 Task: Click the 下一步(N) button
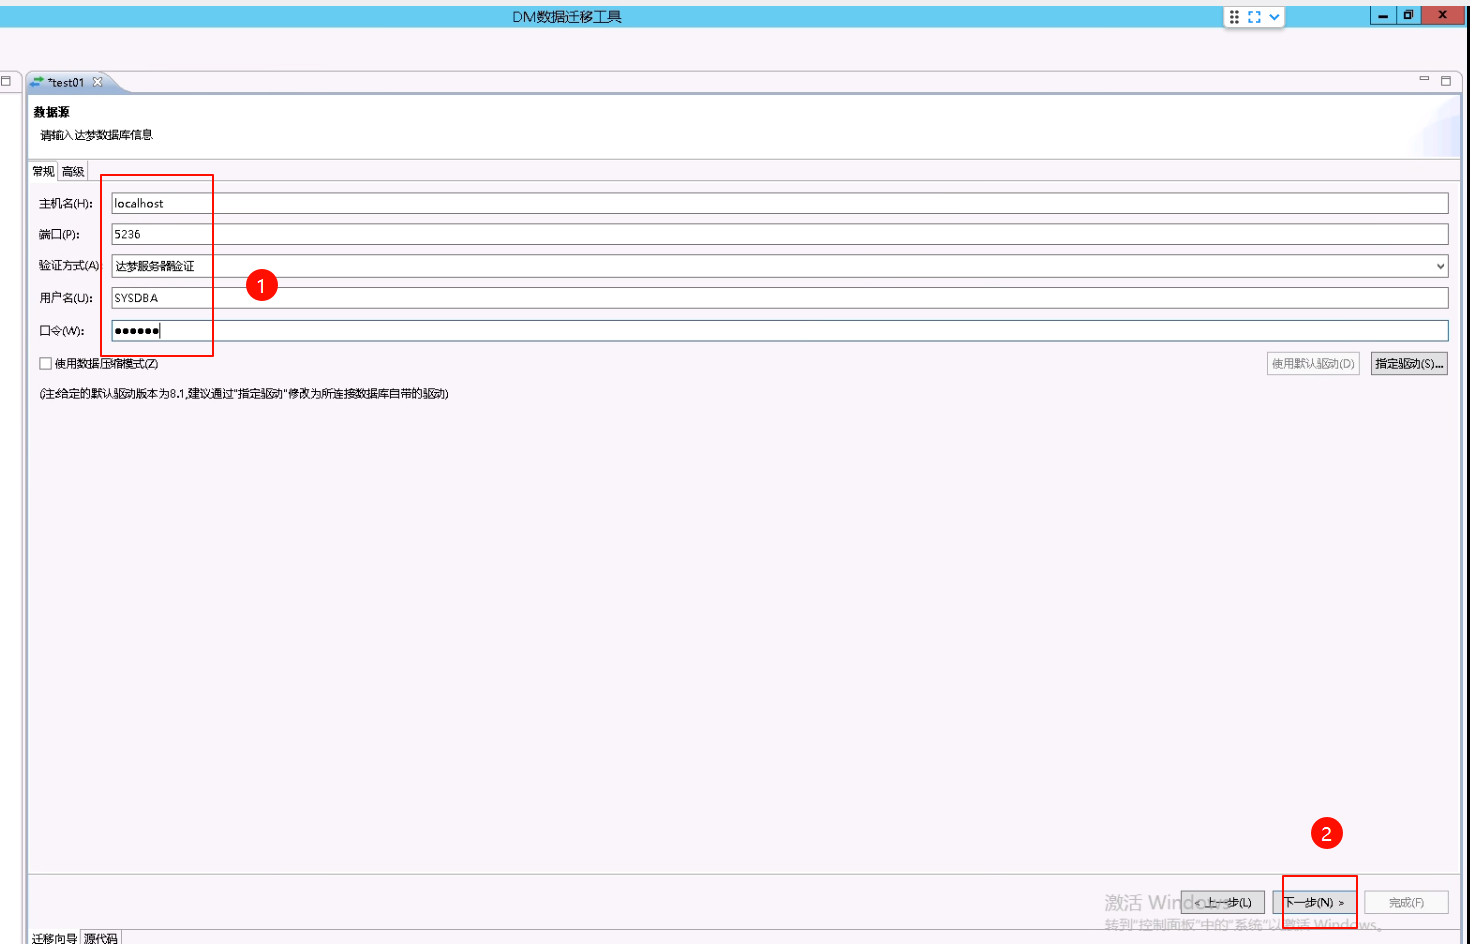coord(1314,902)
